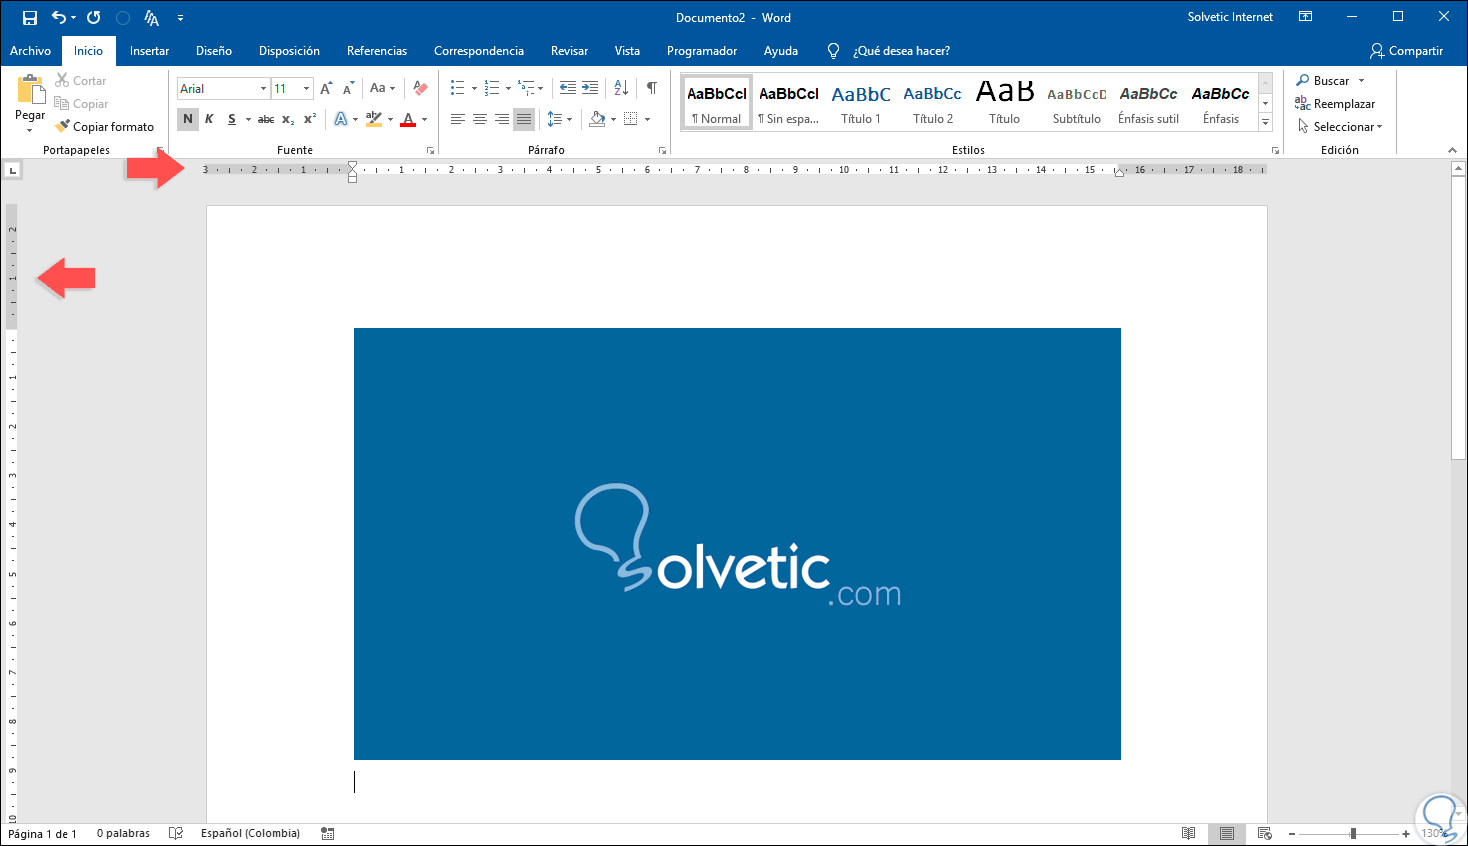Click the Compartir share button
Screen dimensions: 1468x846
pos(1407,51)
